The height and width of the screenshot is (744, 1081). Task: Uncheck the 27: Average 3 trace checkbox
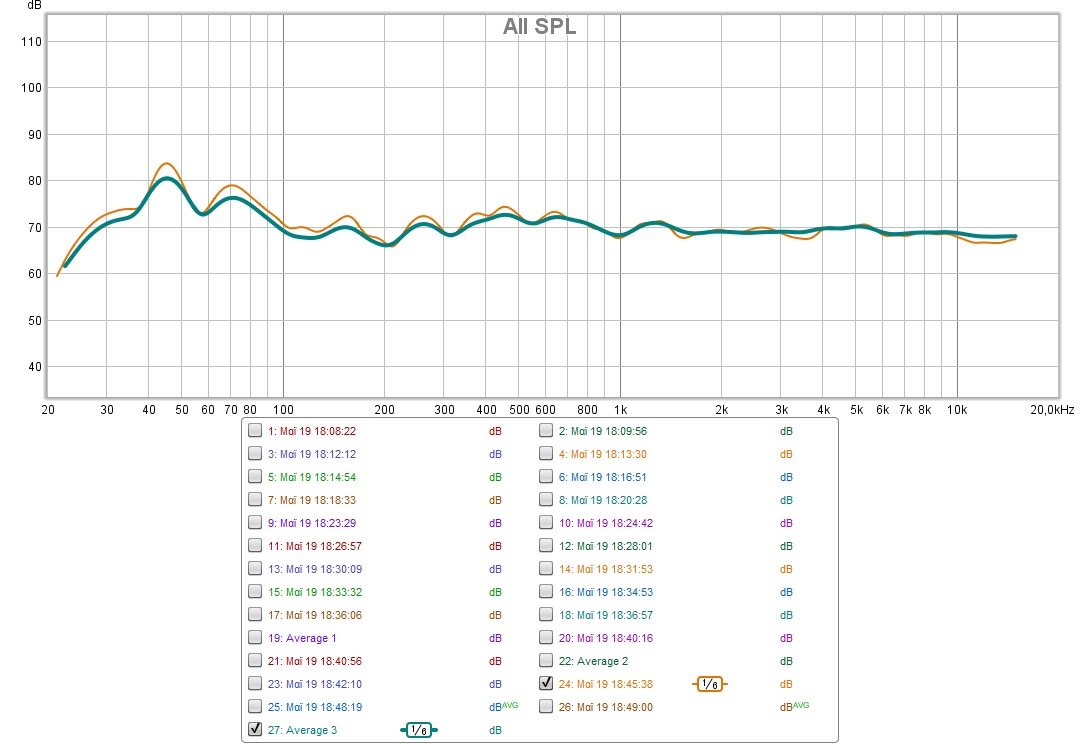pos(255,730)
